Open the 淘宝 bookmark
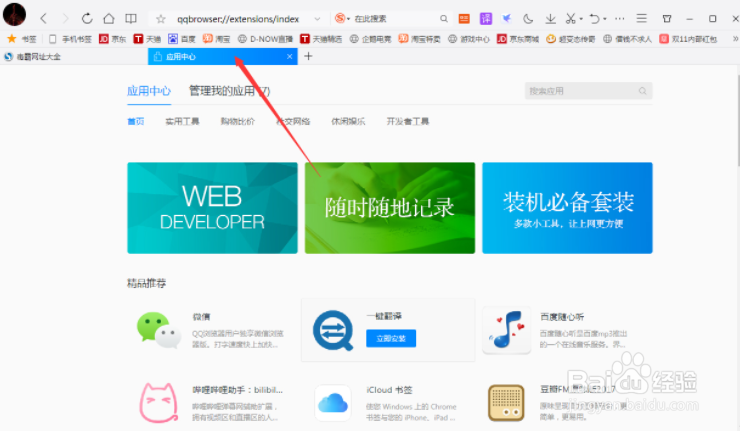Viewport: 740px width, 431px height. click(217, 39)
